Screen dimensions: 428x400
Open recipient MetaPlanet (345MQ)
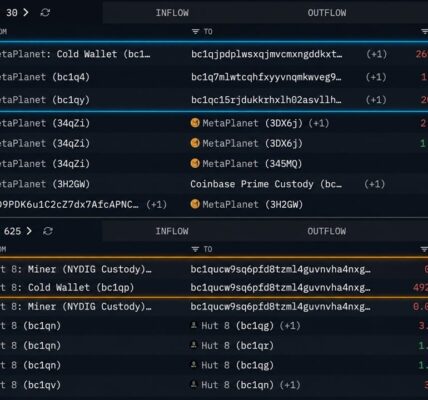click(x=252, y=164)
